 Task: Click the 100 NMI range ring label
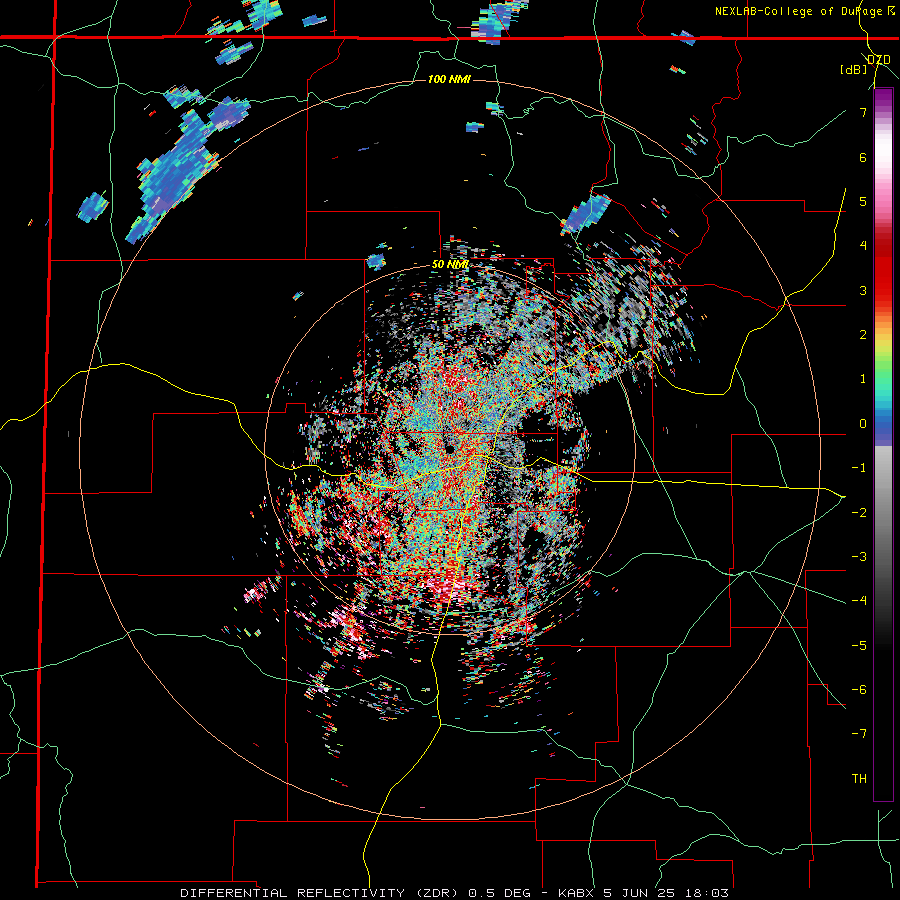coord(449,79)
